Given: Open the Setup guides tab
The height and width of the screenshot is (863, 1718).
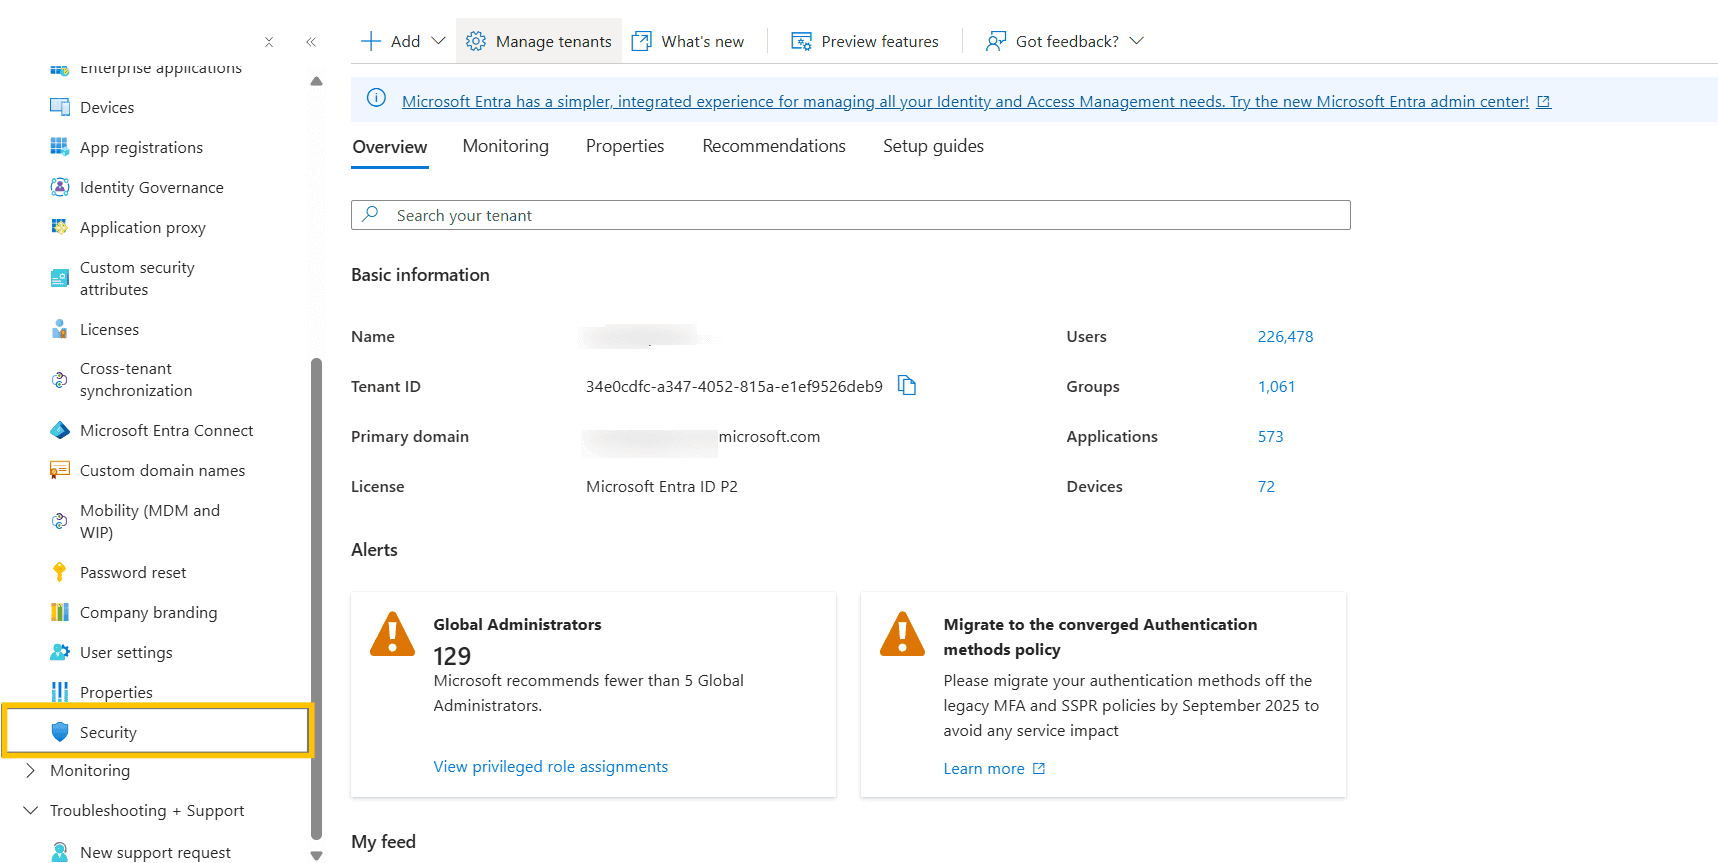Looking at the screenshot, I should point(933,146).
